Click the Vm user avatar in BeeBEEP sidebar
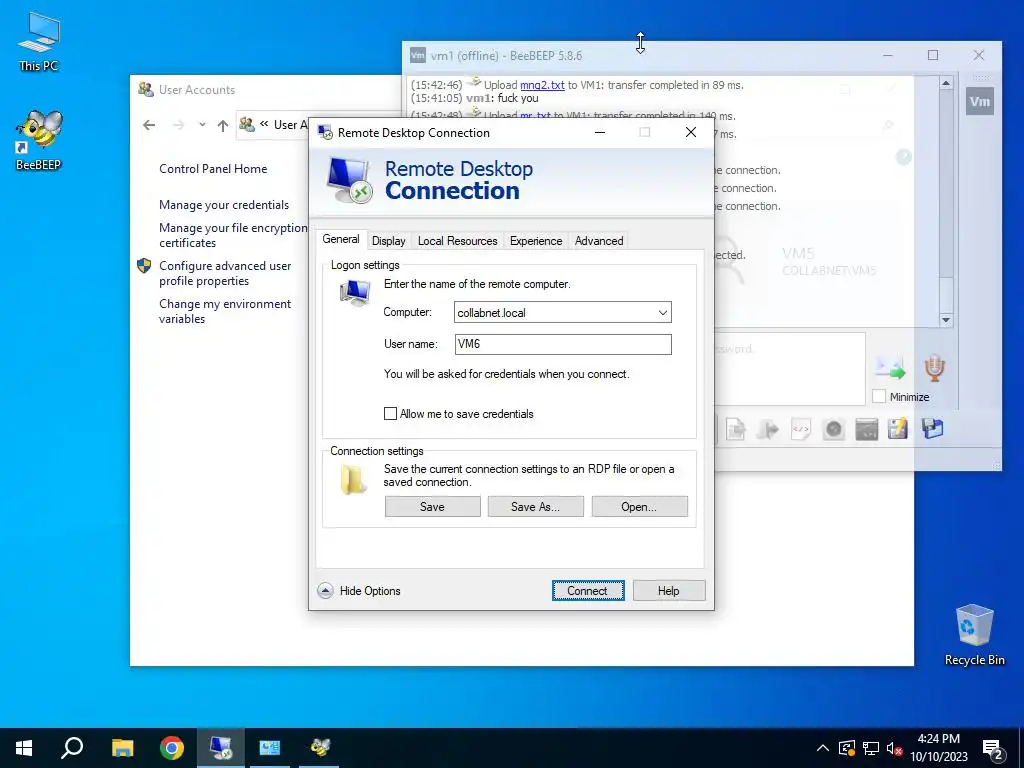This screenshot has height=768, width=1024. (980, 101)
